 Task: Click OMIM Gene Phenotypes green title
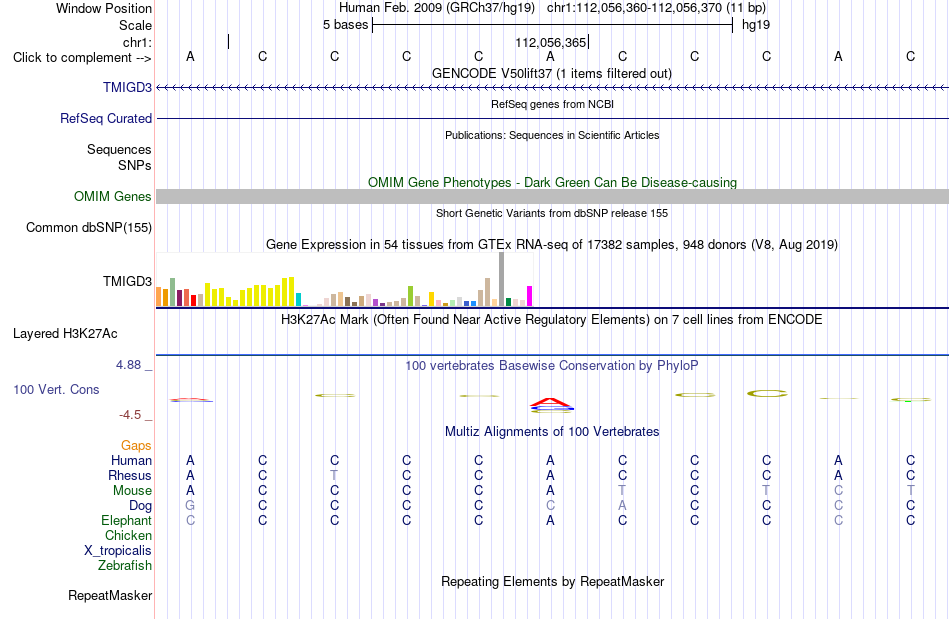point(552,182)
